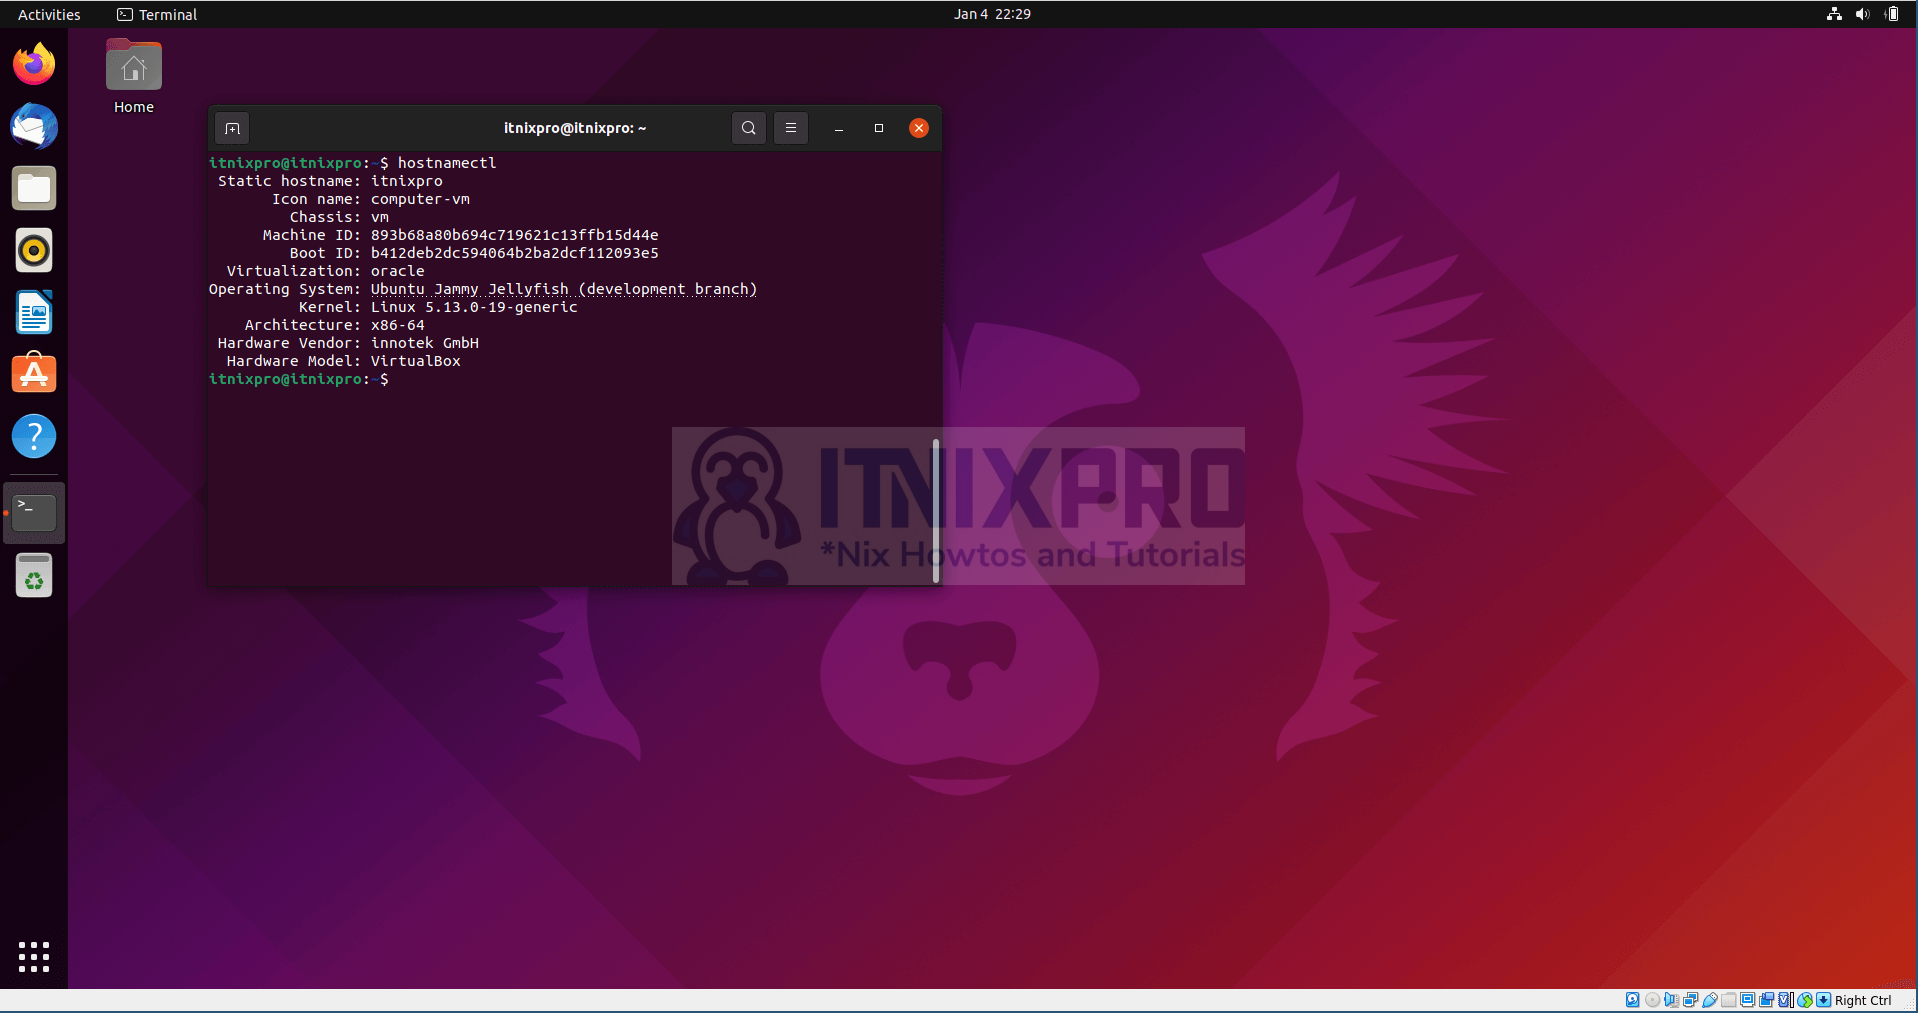Open the VirtualBox shared folders indicator

(x=1729, y=999)
